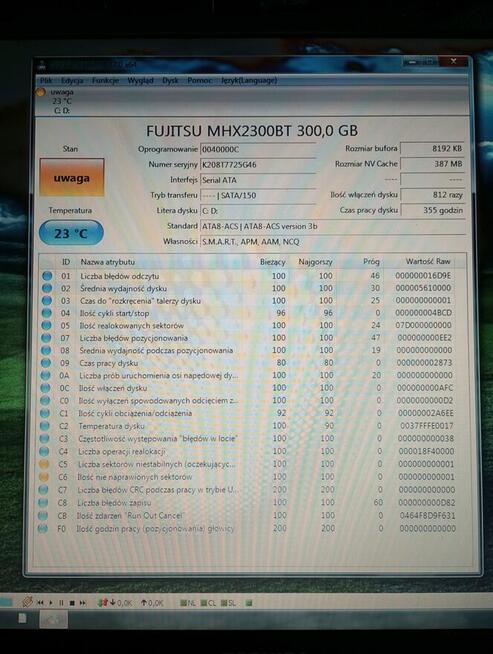Click the Tryb transferu field showing SATA/150

click(x=258, y=195)
